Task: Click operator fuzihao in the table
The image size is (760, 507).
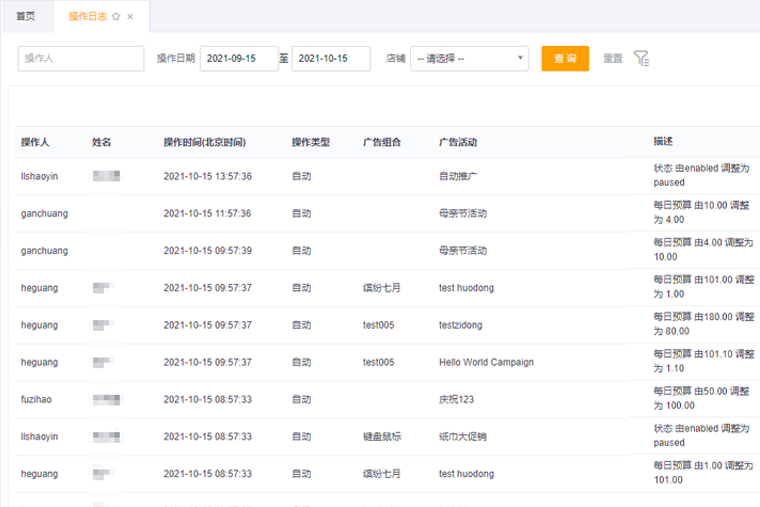Action: [x=39, y=399]
